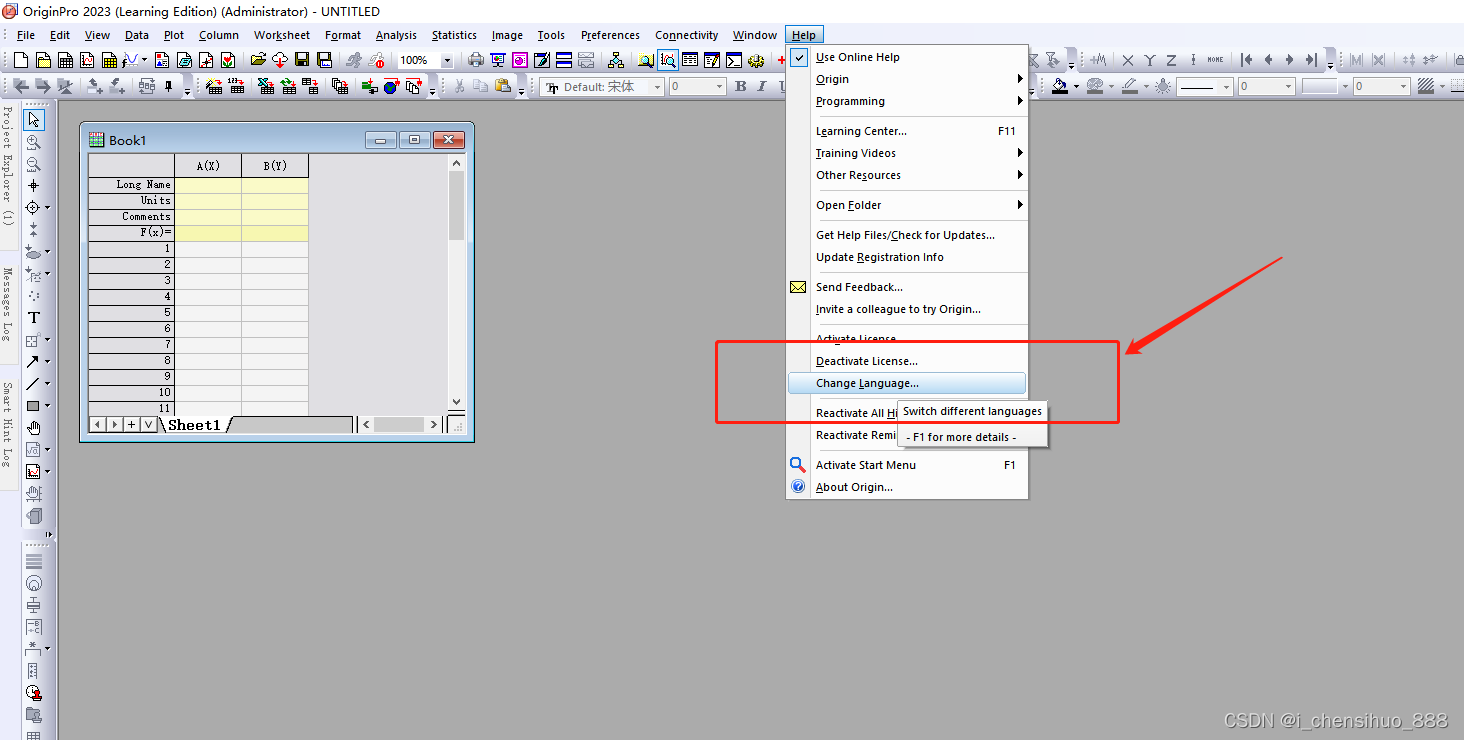
Task: Click the Long Name row label
Action: [132, 185]
